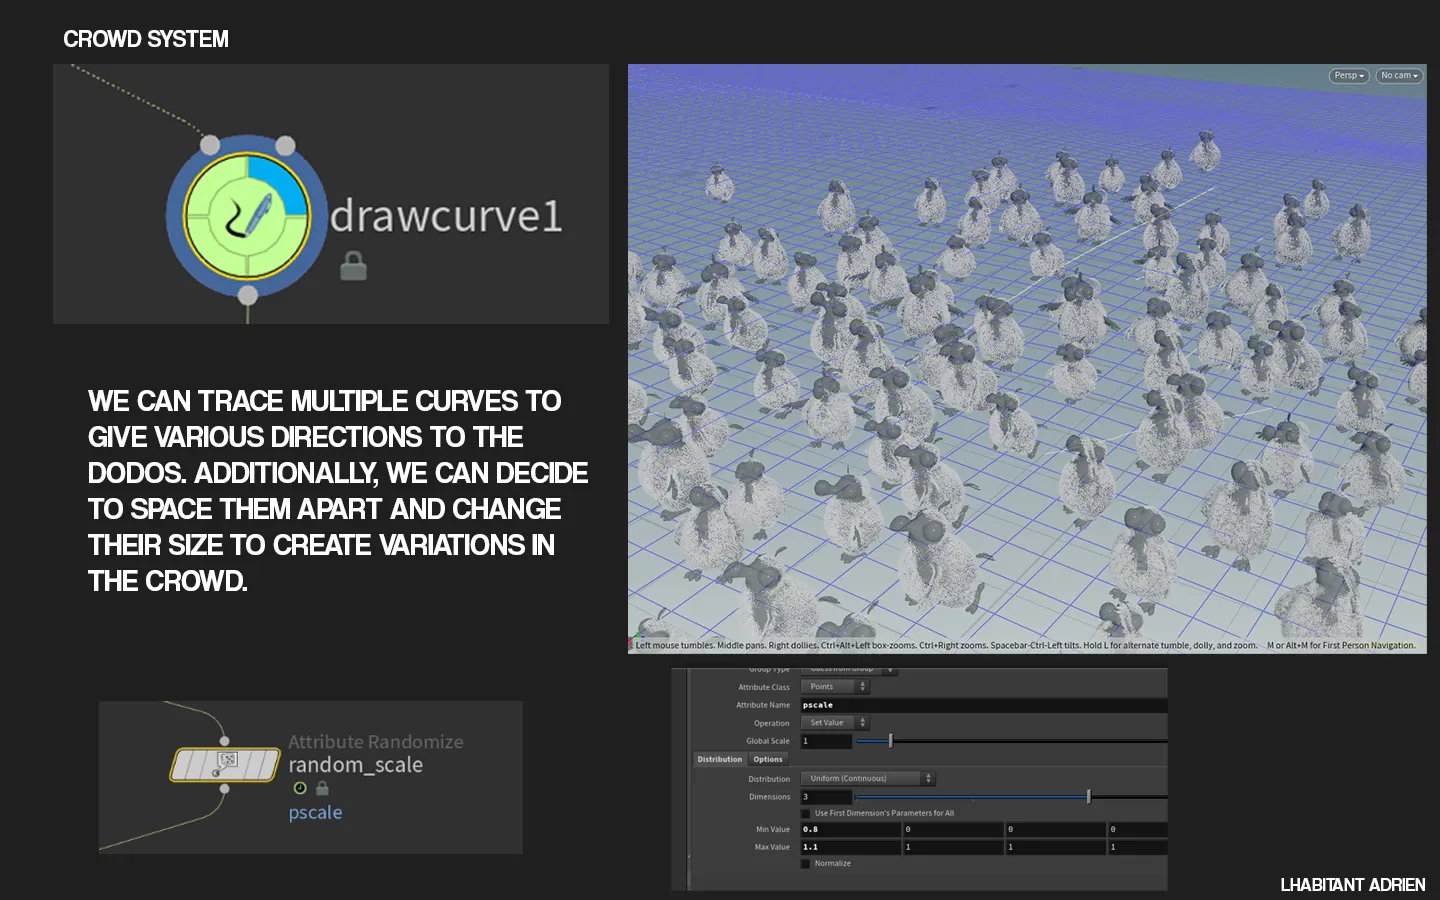Click the input connector above random_scale node
Image resolution: width=1440 pixels, height=900 pixels.
click(224, 741)
